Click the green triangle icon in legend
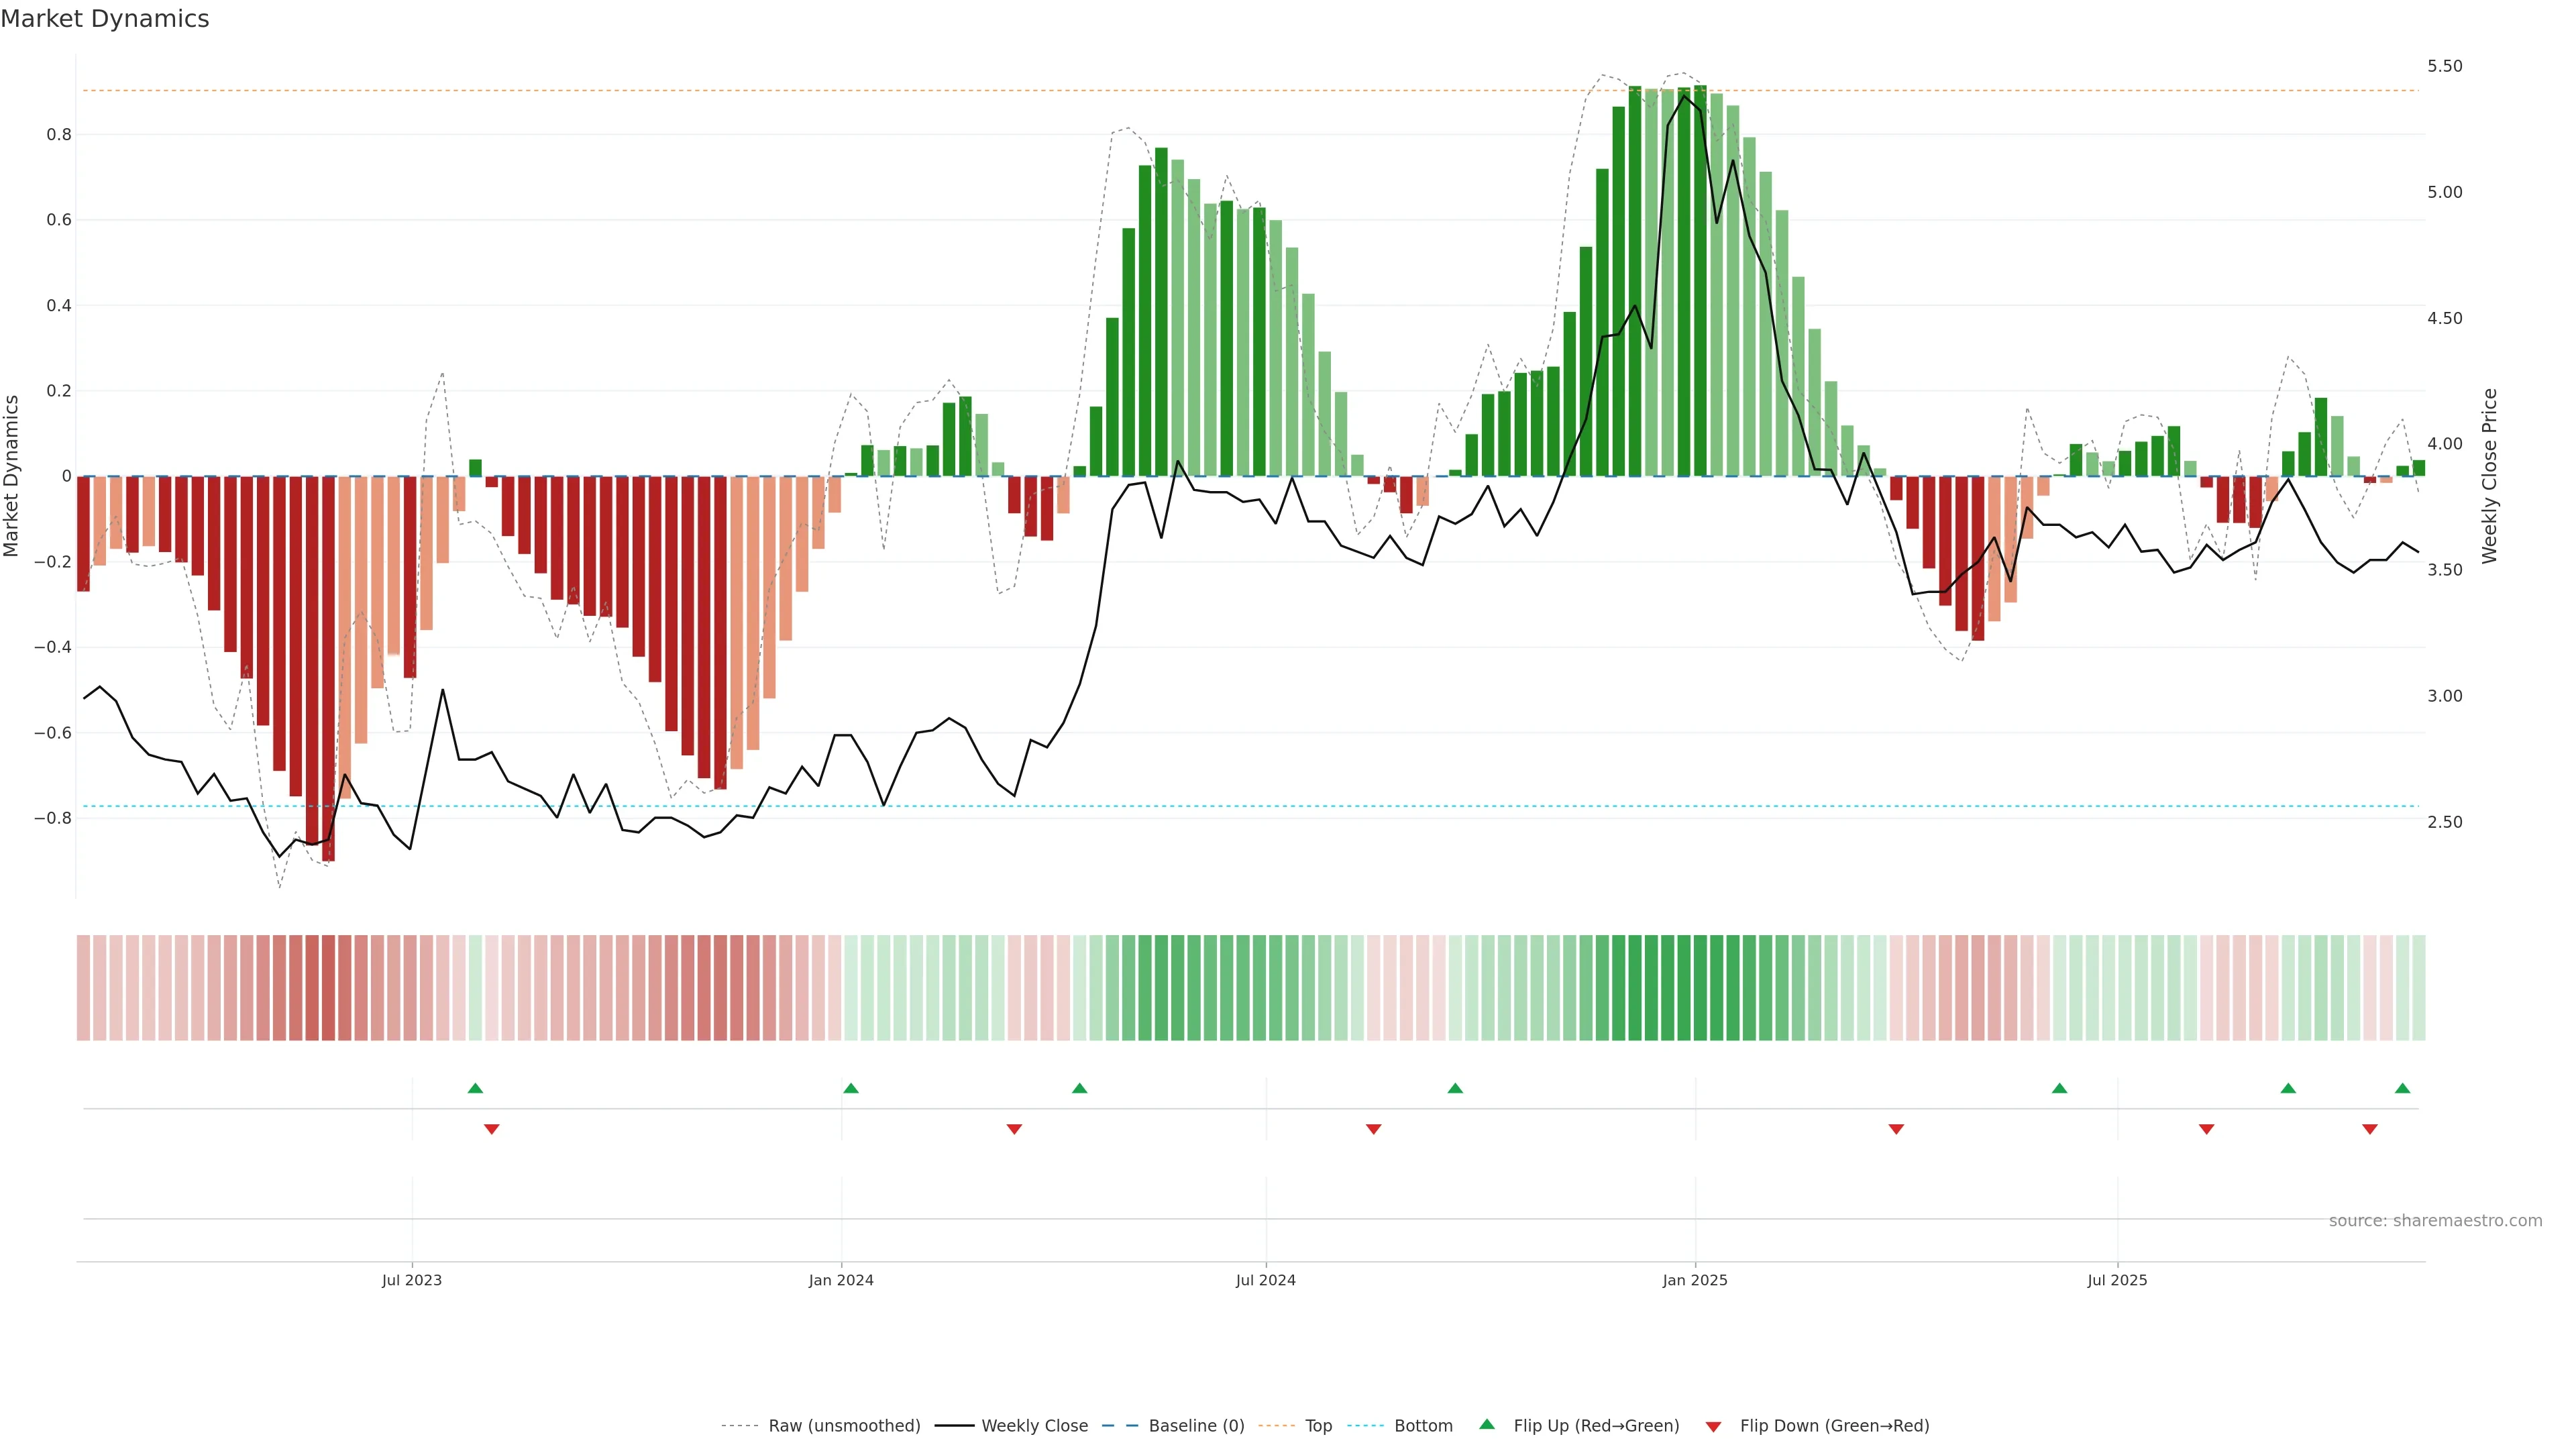The width and height of the screenshot is (2576, 1449). 1487,1424
